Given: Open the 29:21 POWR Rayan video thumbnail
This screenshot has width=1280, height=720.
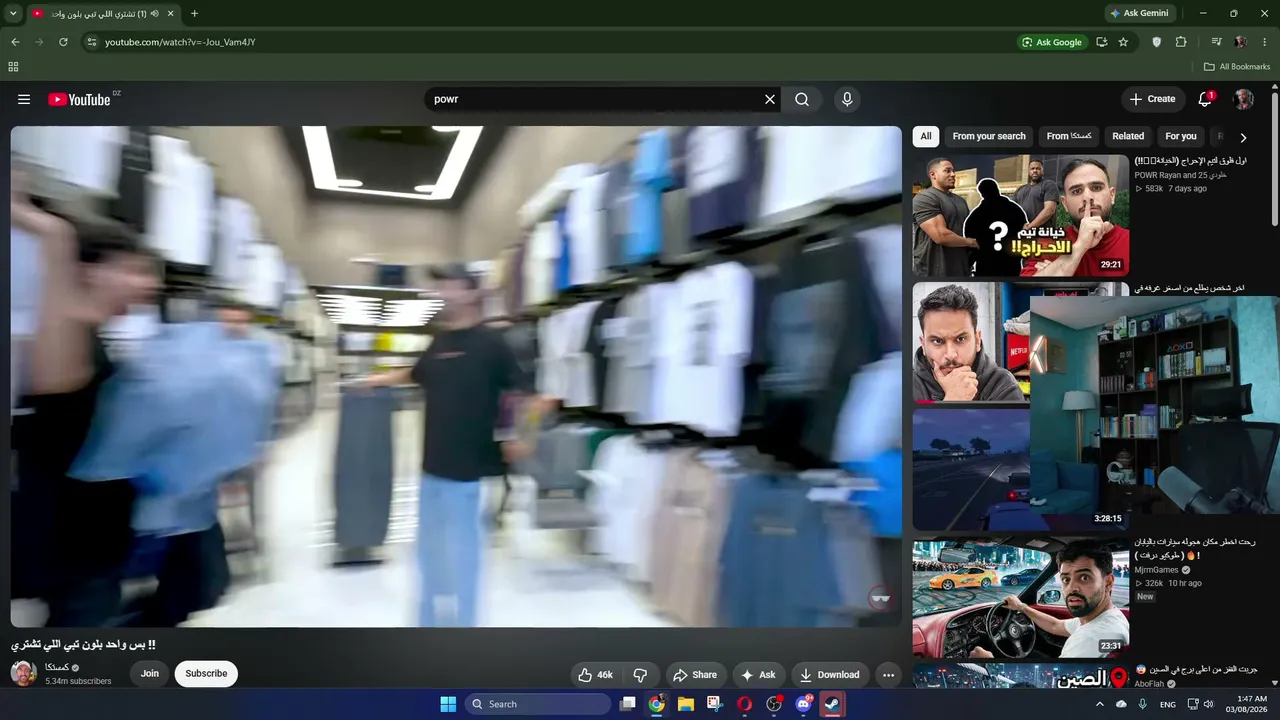Looking at the screenshot, I should tap(1020, 215).
